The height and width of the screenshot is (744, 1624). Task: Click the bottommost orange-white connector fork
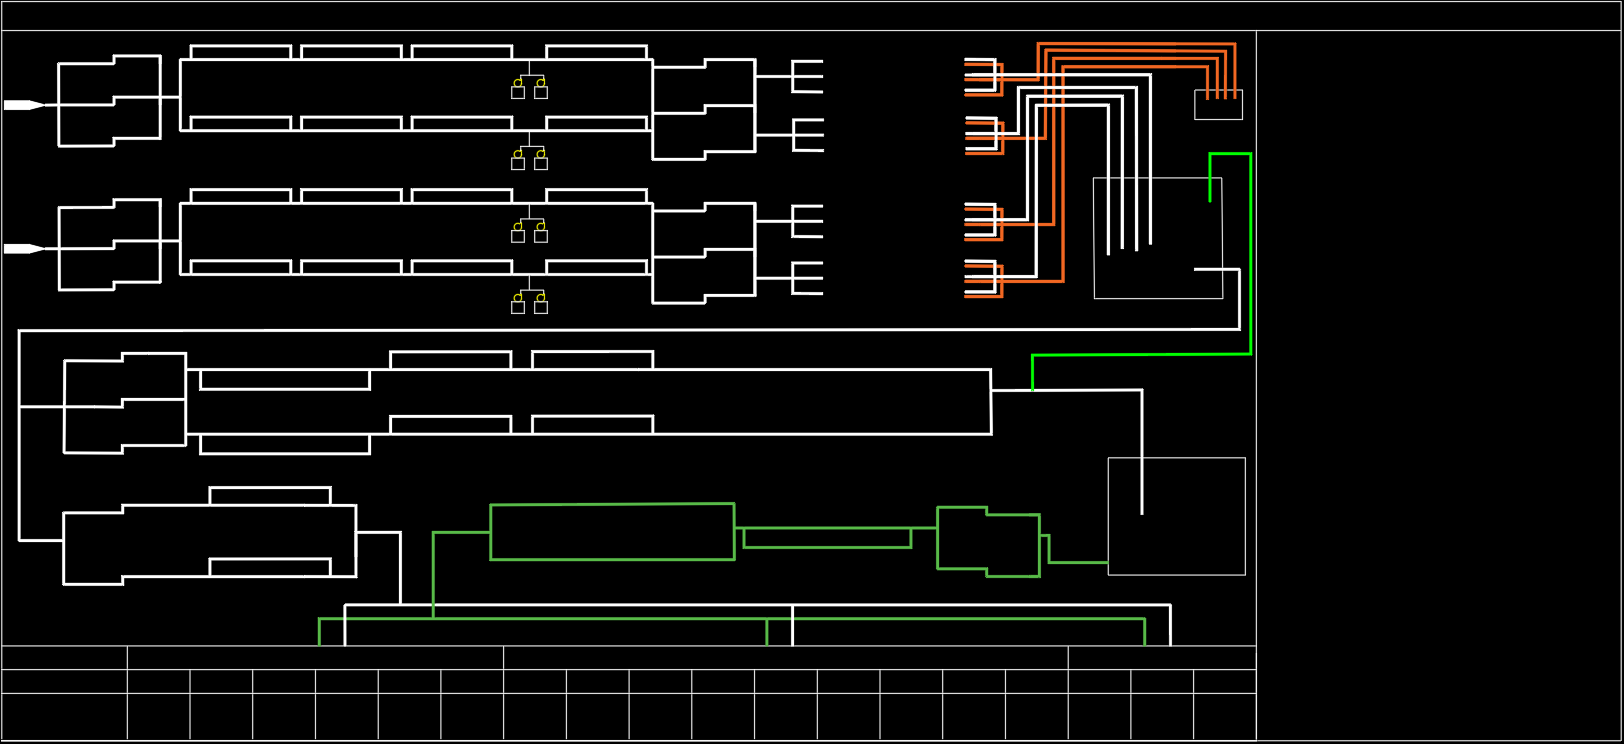point(982,279)
